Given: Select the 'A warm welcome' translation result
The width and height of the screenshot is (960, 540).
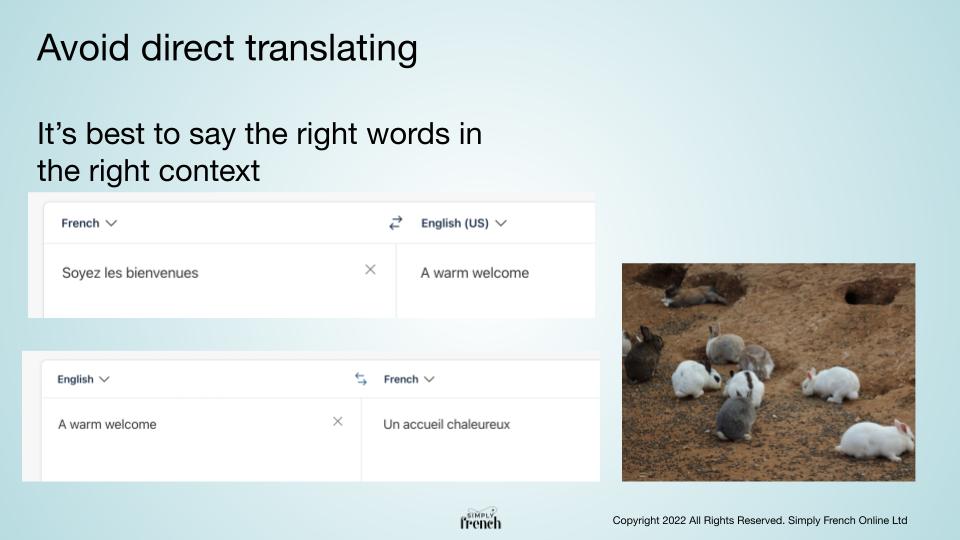Looking at the screenshot, I should pos(474,273).
